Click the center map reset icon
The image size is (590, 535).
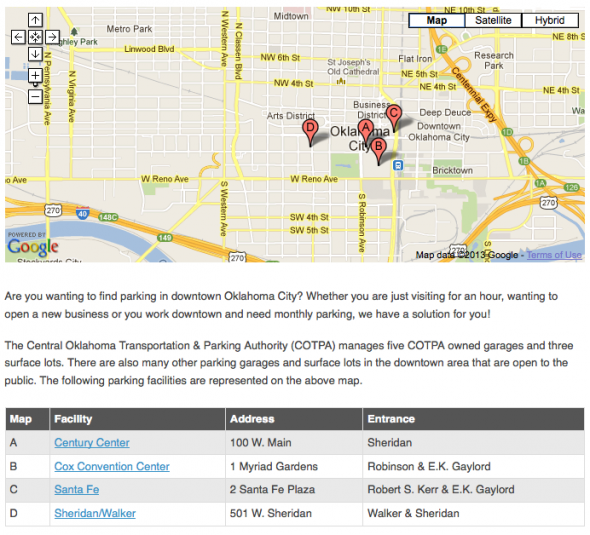pos(35,37)
